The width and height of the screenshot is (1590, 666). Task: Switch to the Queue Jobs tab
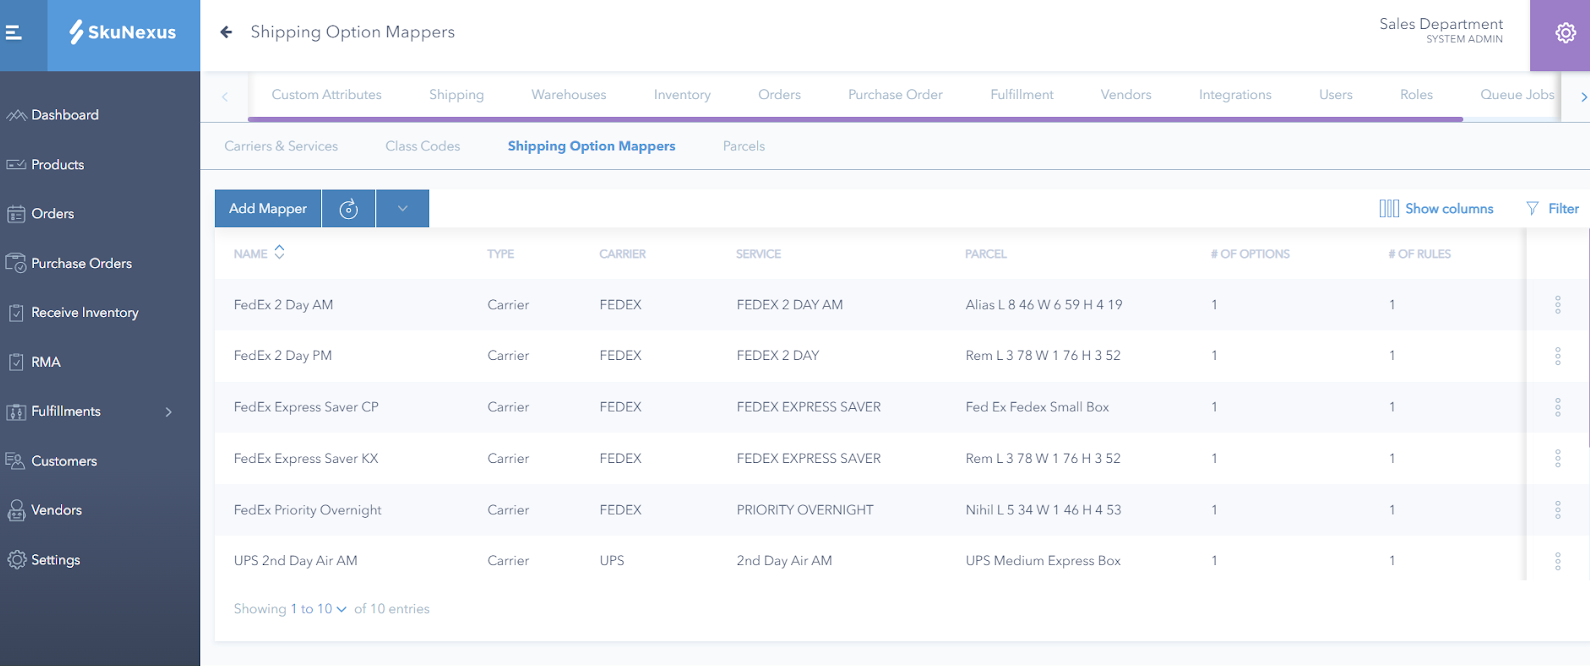1517,95
